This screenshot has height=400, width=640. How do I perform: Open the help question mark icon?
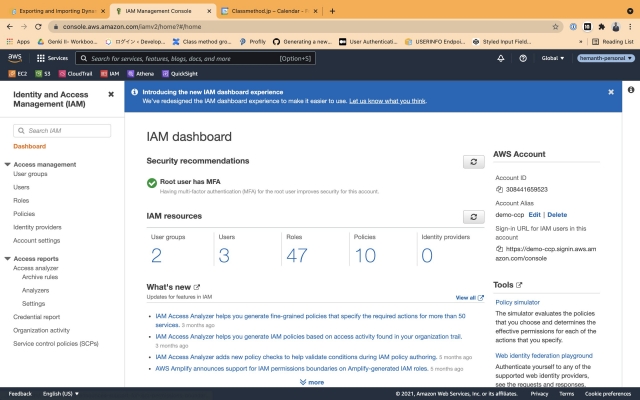tap(523, 58)
